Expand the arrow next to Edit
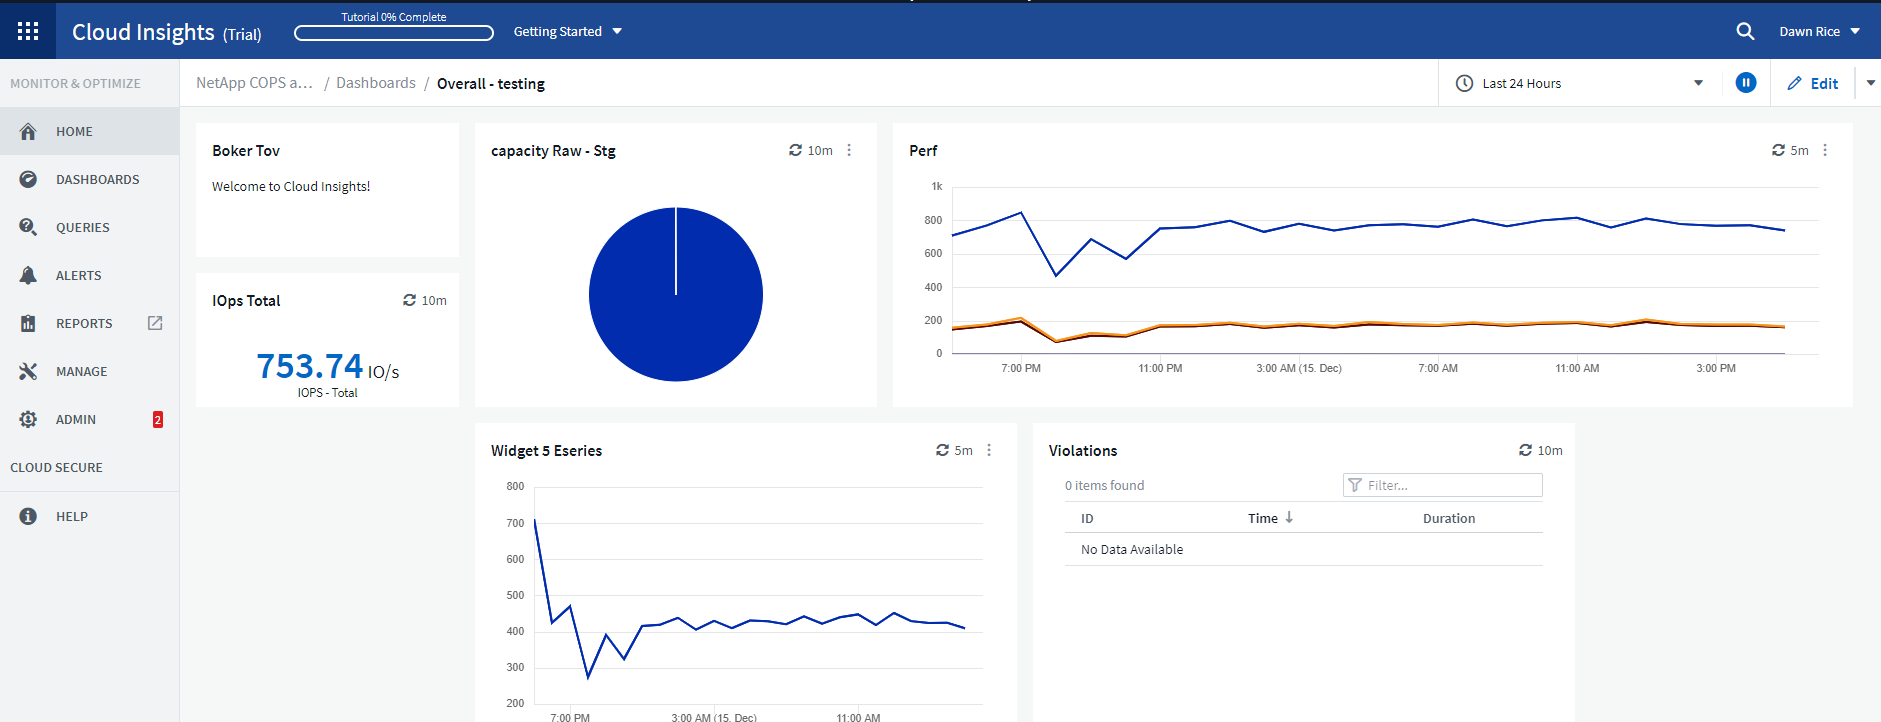 (x=1870, y=83)
